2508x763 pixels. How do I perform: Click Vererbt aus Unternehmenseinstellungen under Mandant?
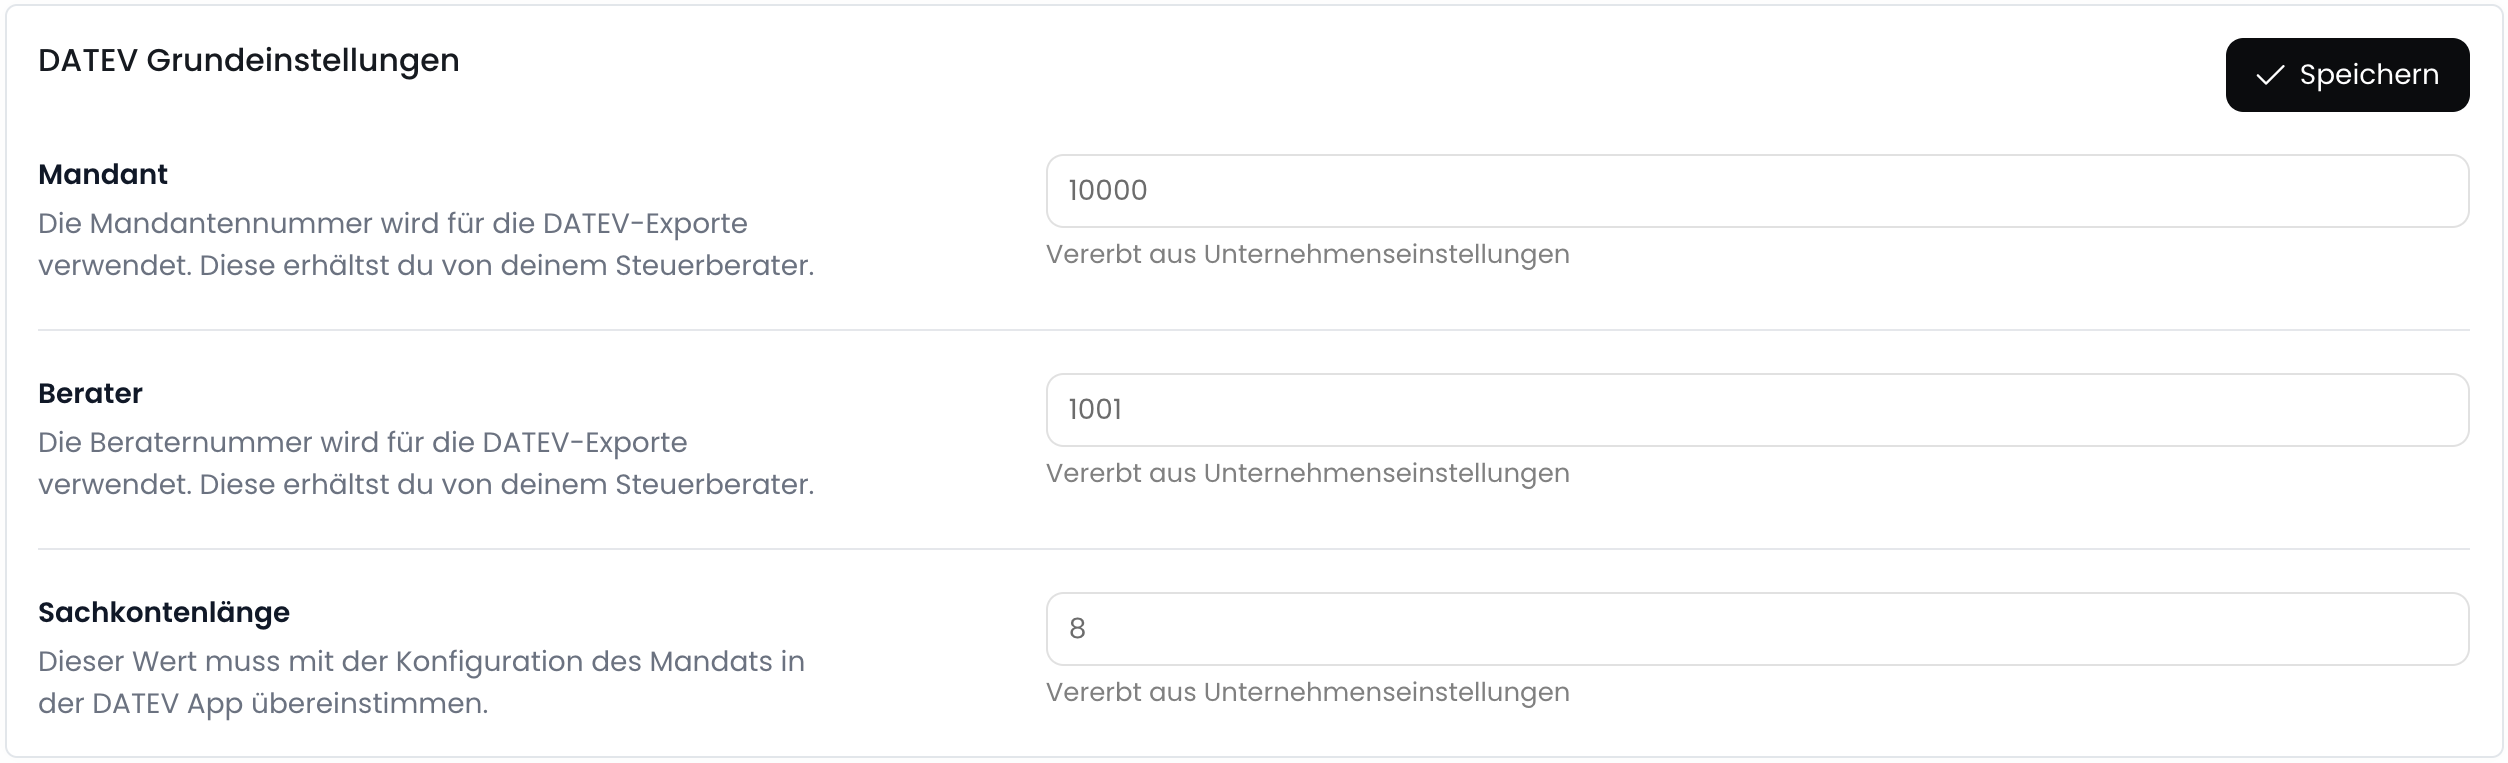1306,255
